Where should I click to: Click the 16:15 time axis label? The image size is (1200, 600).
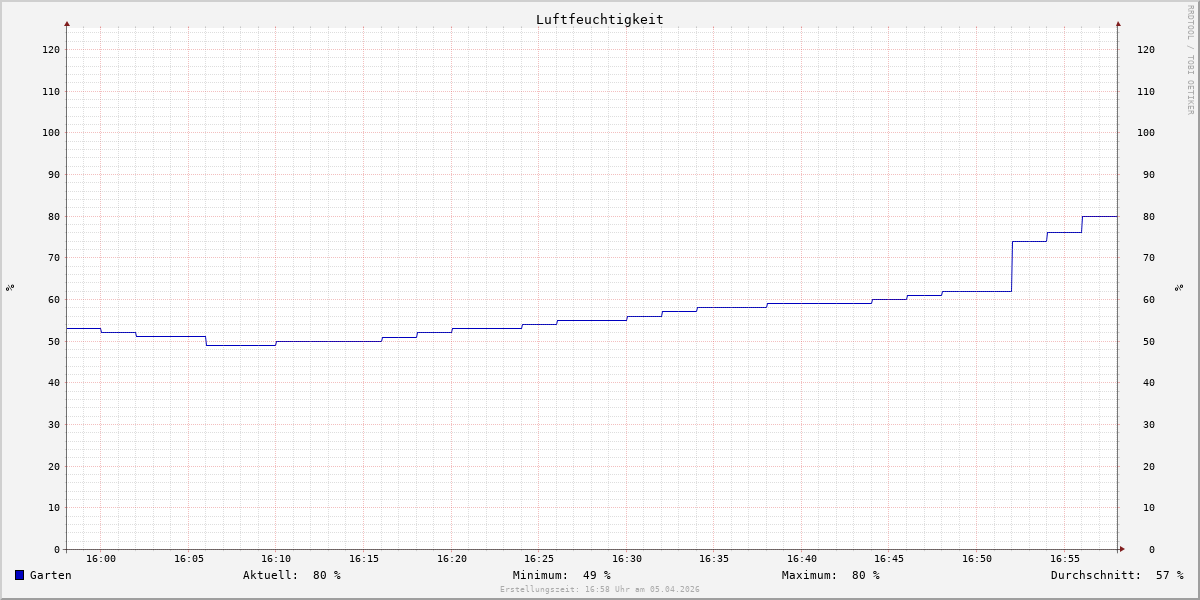[x=364, y=559]
